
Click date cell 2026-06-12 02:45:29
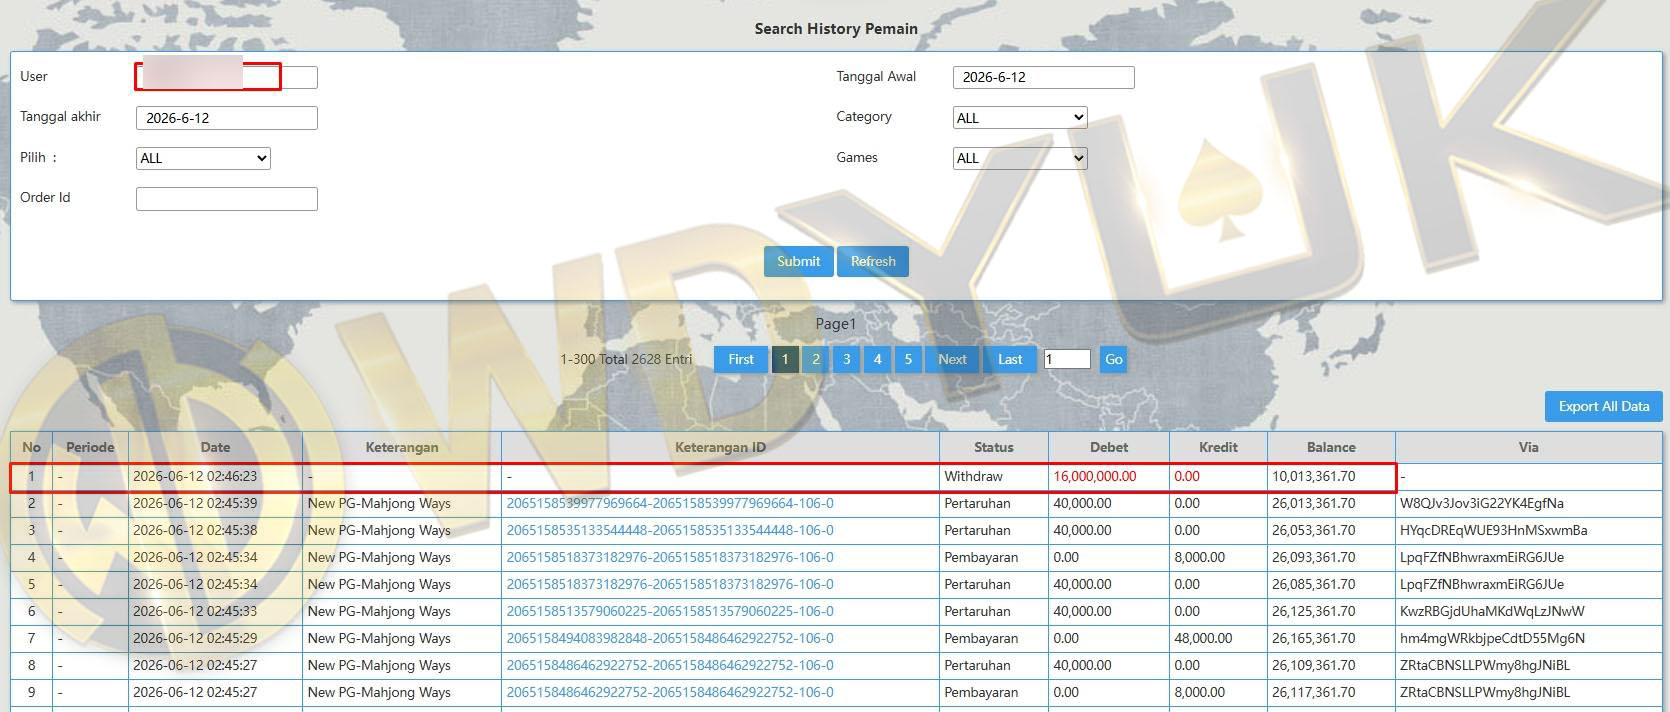click(x=195, y=638)
